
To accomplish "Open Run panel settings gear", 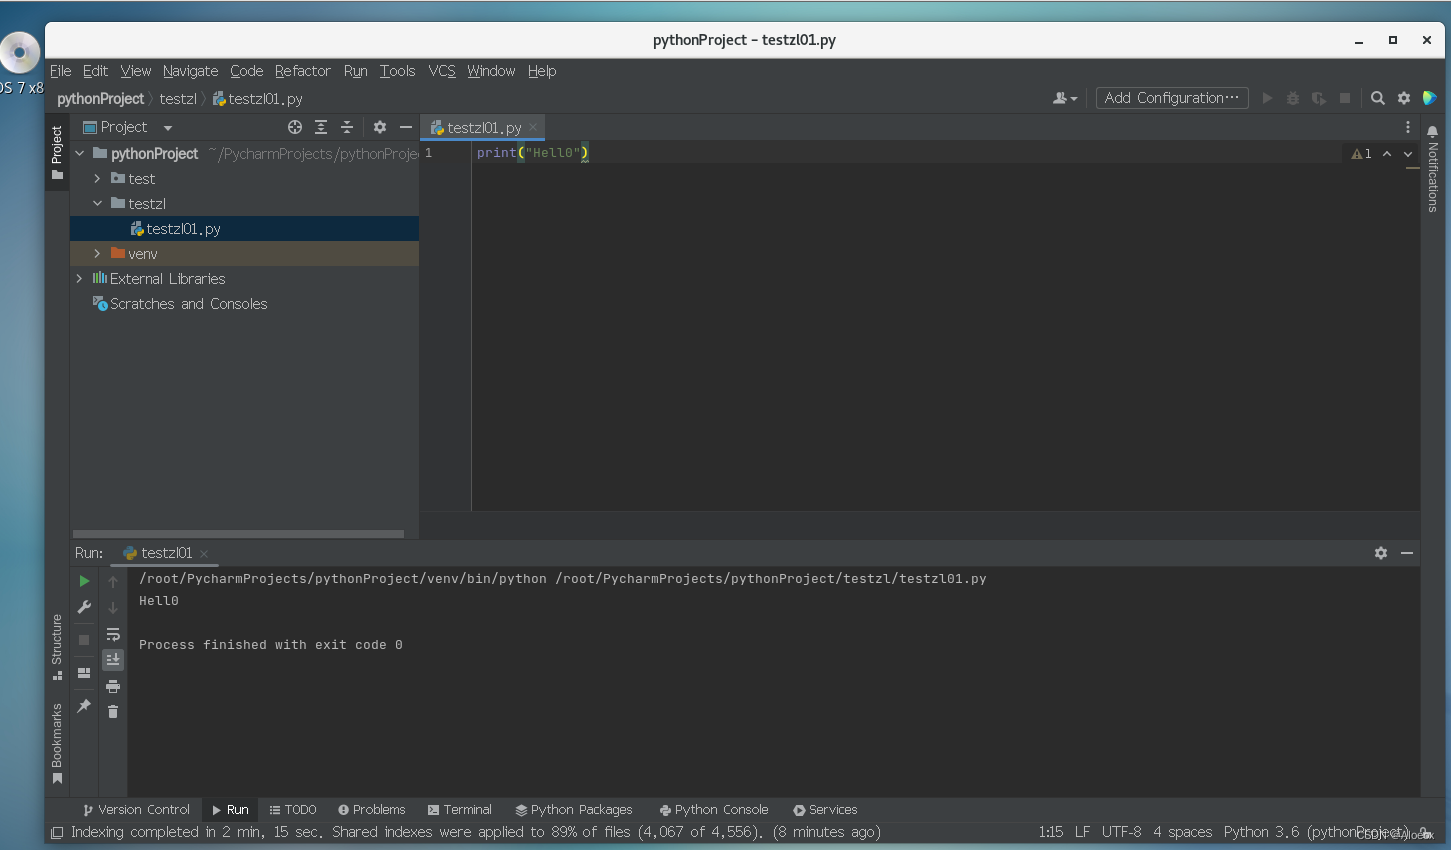I will tap(1381, 553).
